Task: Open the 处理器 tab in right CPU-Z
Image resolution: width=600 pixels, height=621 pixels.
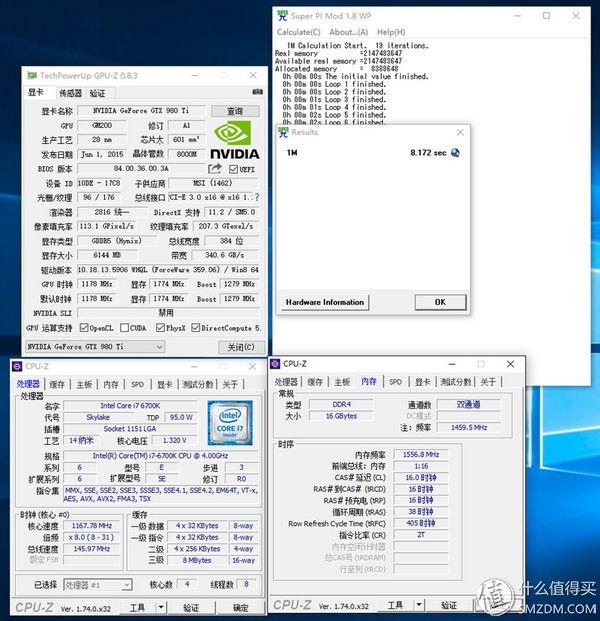Action: pyautogui.click(x=286, y=382)
